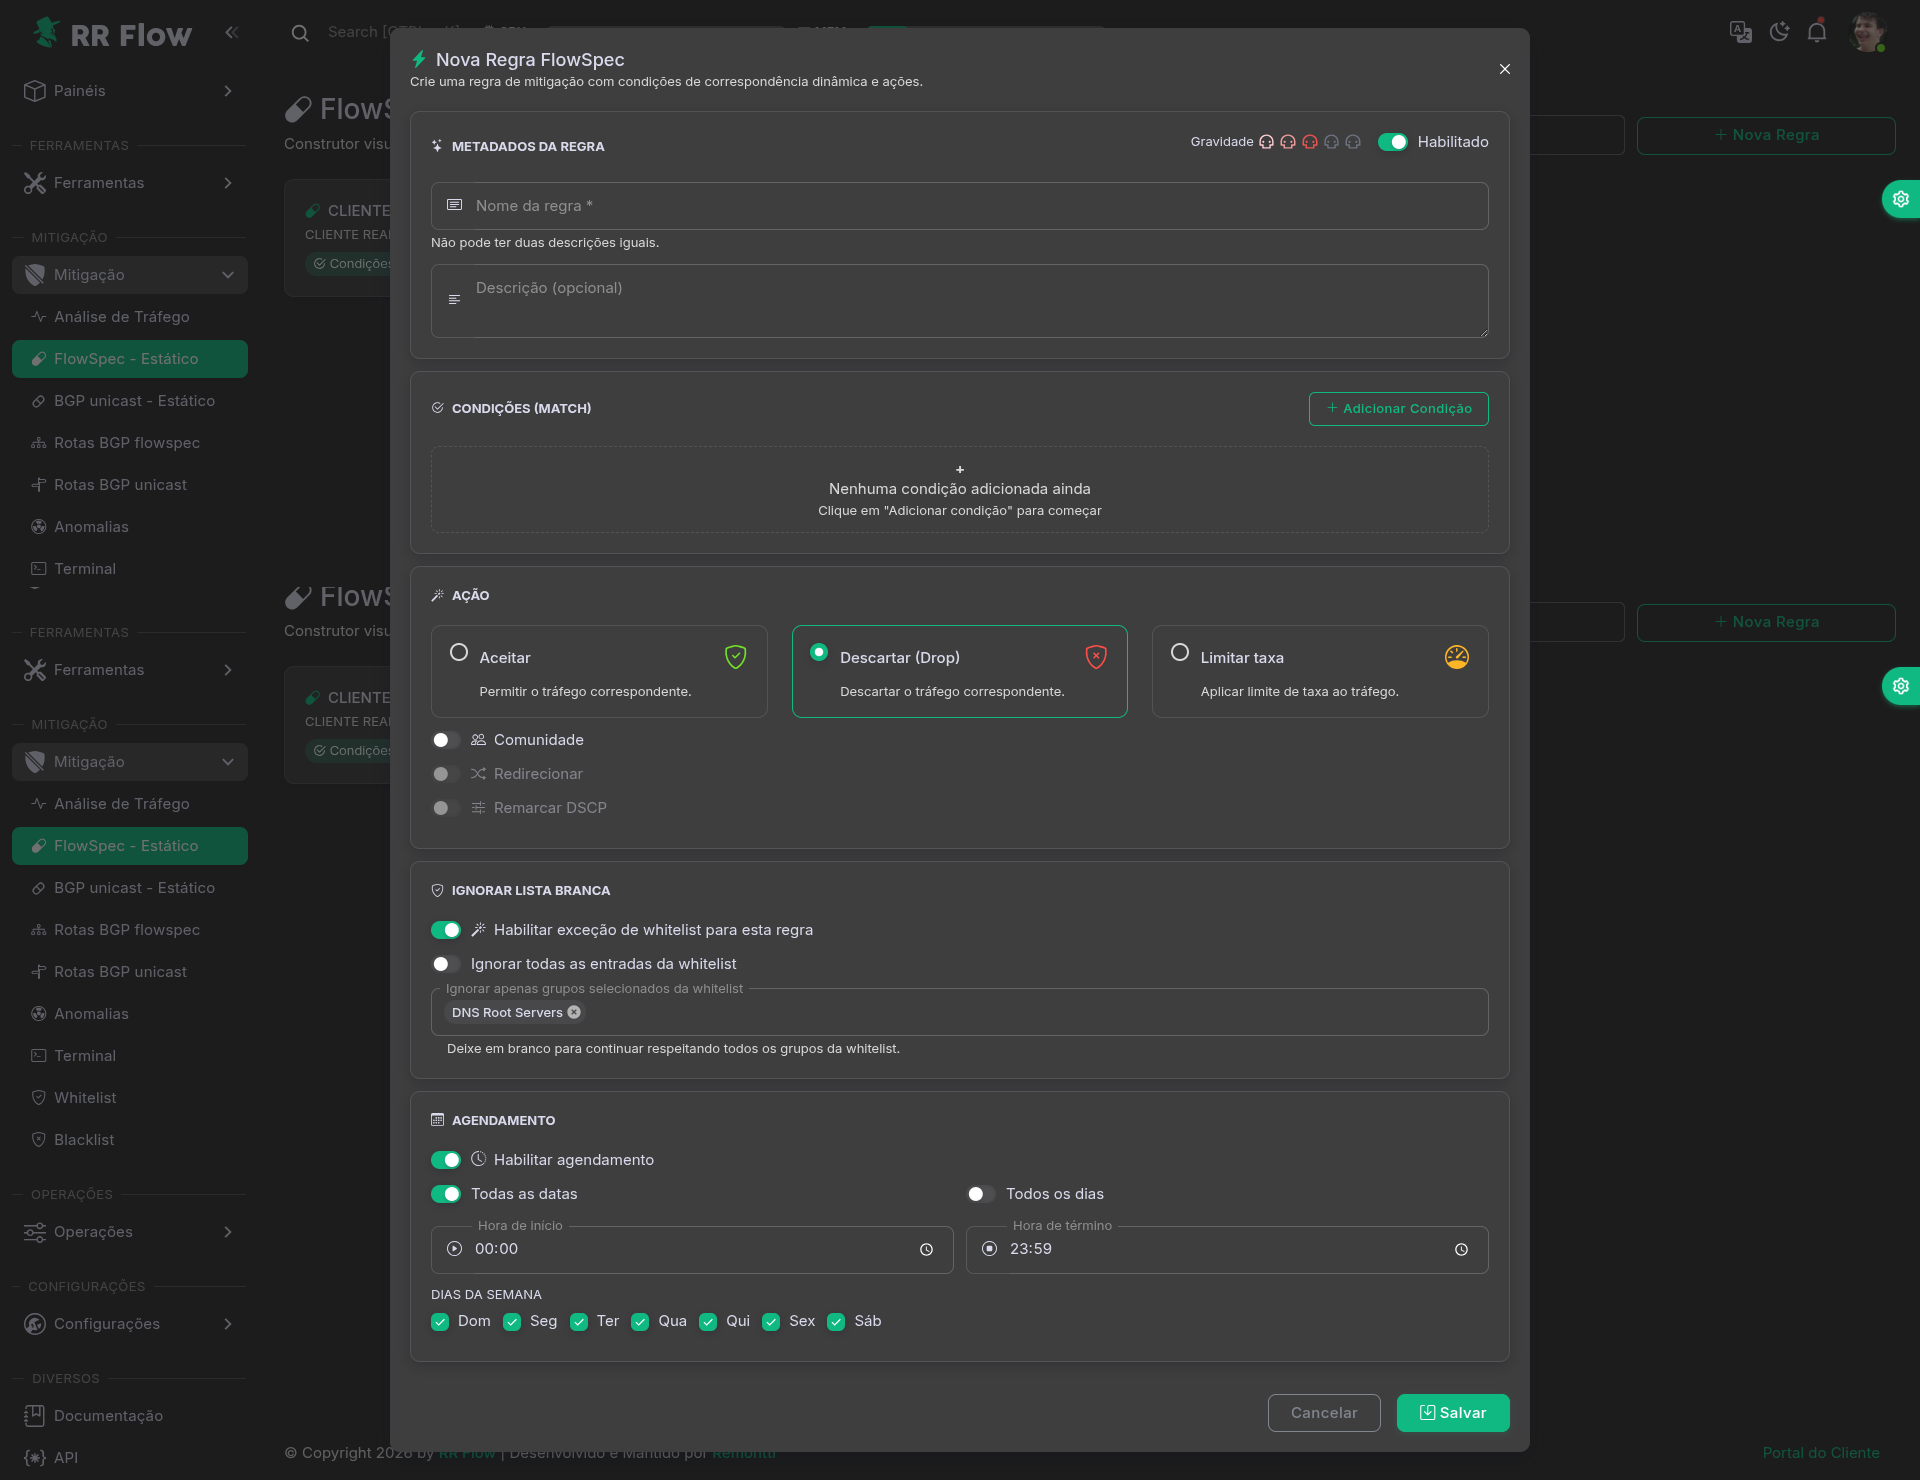Click green settings gear on right edge
The height and width of the screenshot is (1480, 1920).
[x=1900, y=199]
